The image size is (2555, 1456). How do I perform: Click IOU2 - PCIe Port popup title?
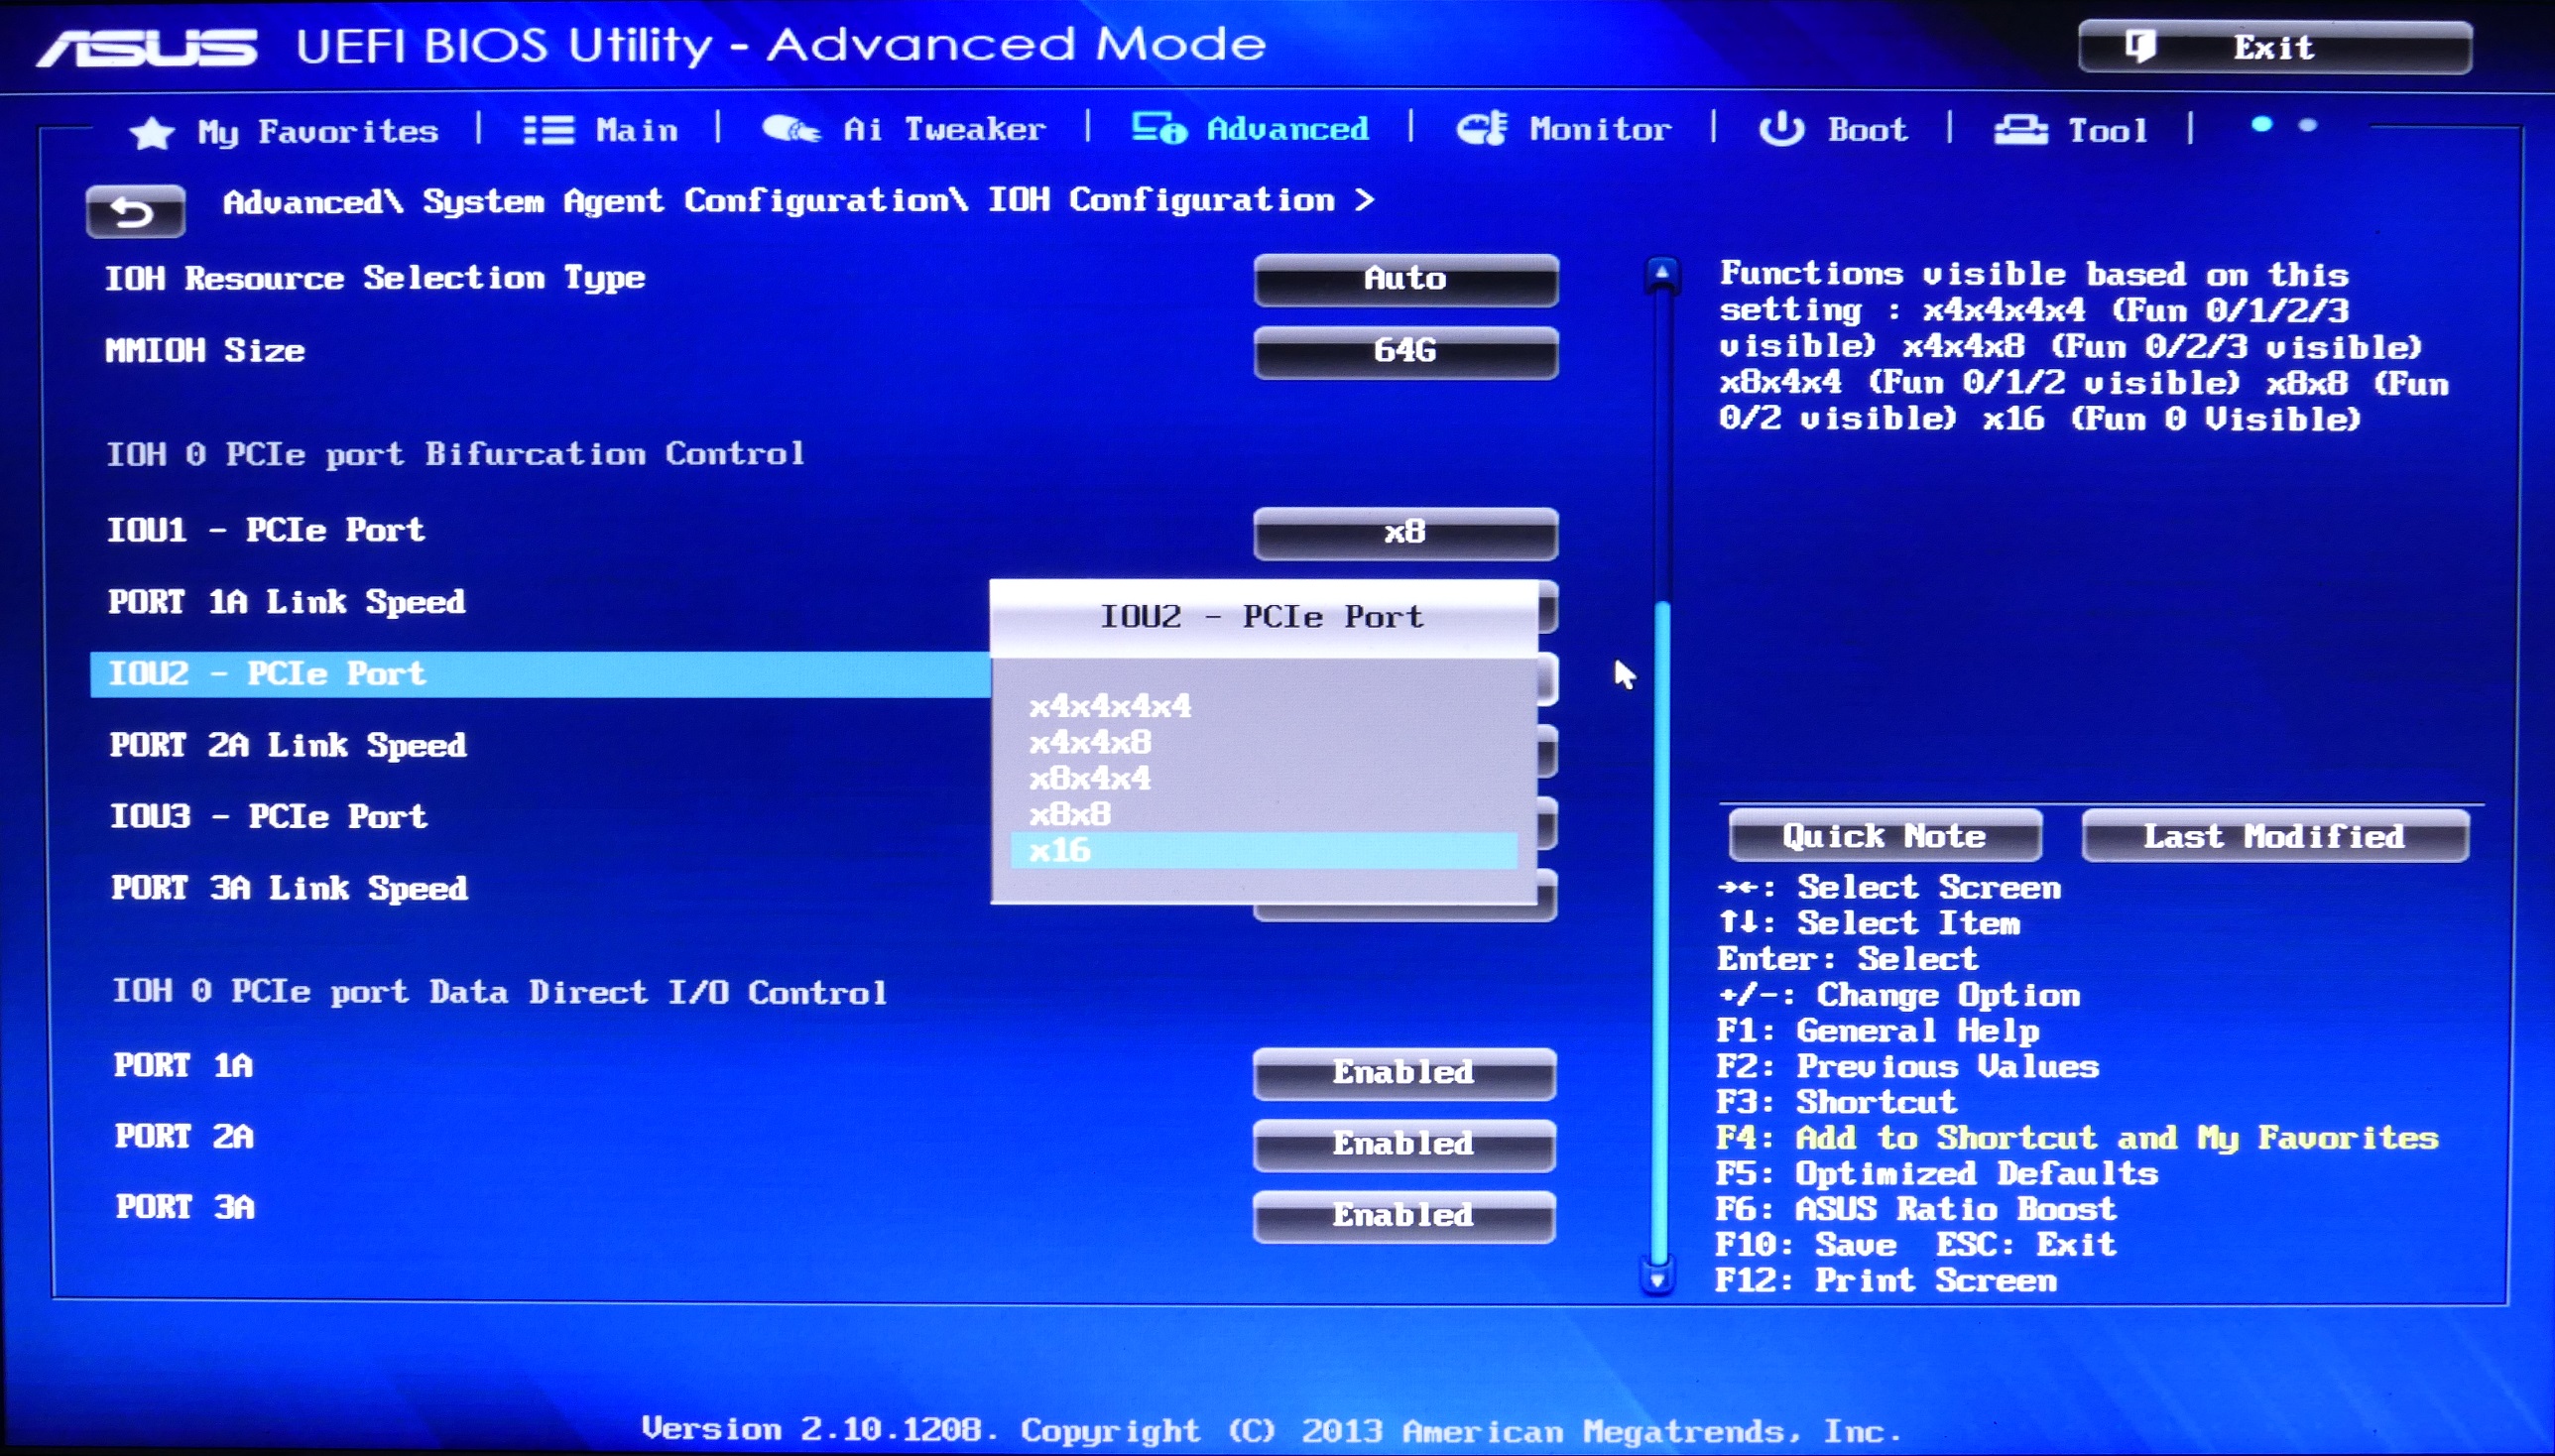(1262, 616)
